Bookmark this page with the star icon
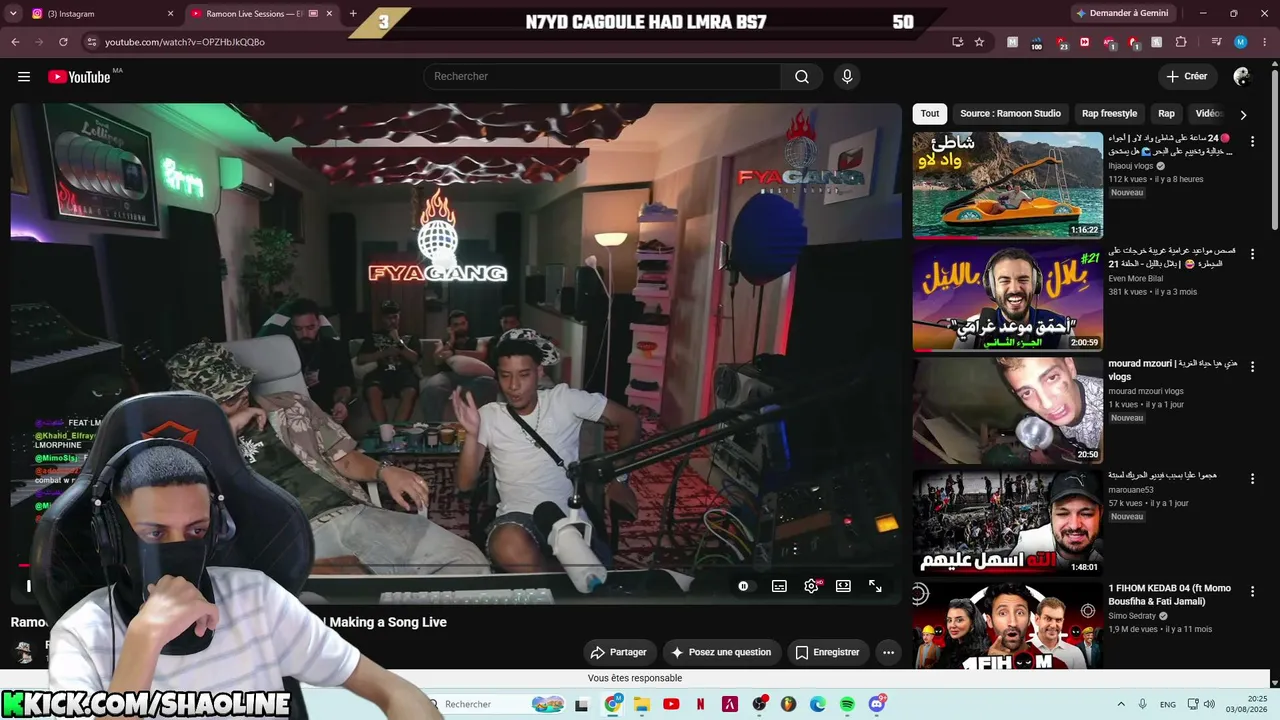This screenshot has width=1280, height=720. coord(979,42)
